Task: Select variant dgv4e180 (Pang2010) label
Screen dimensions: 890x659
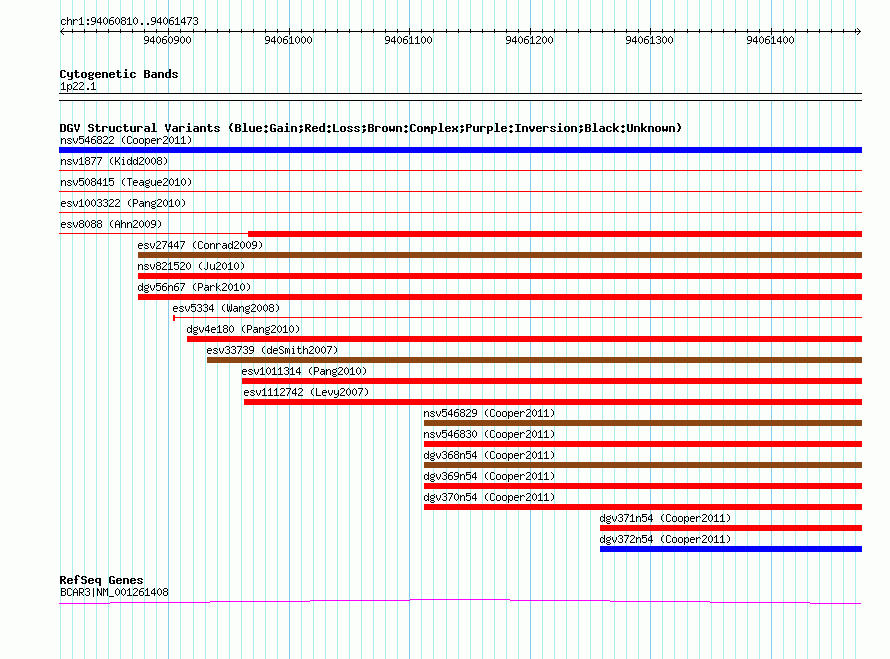Action: 244,329
